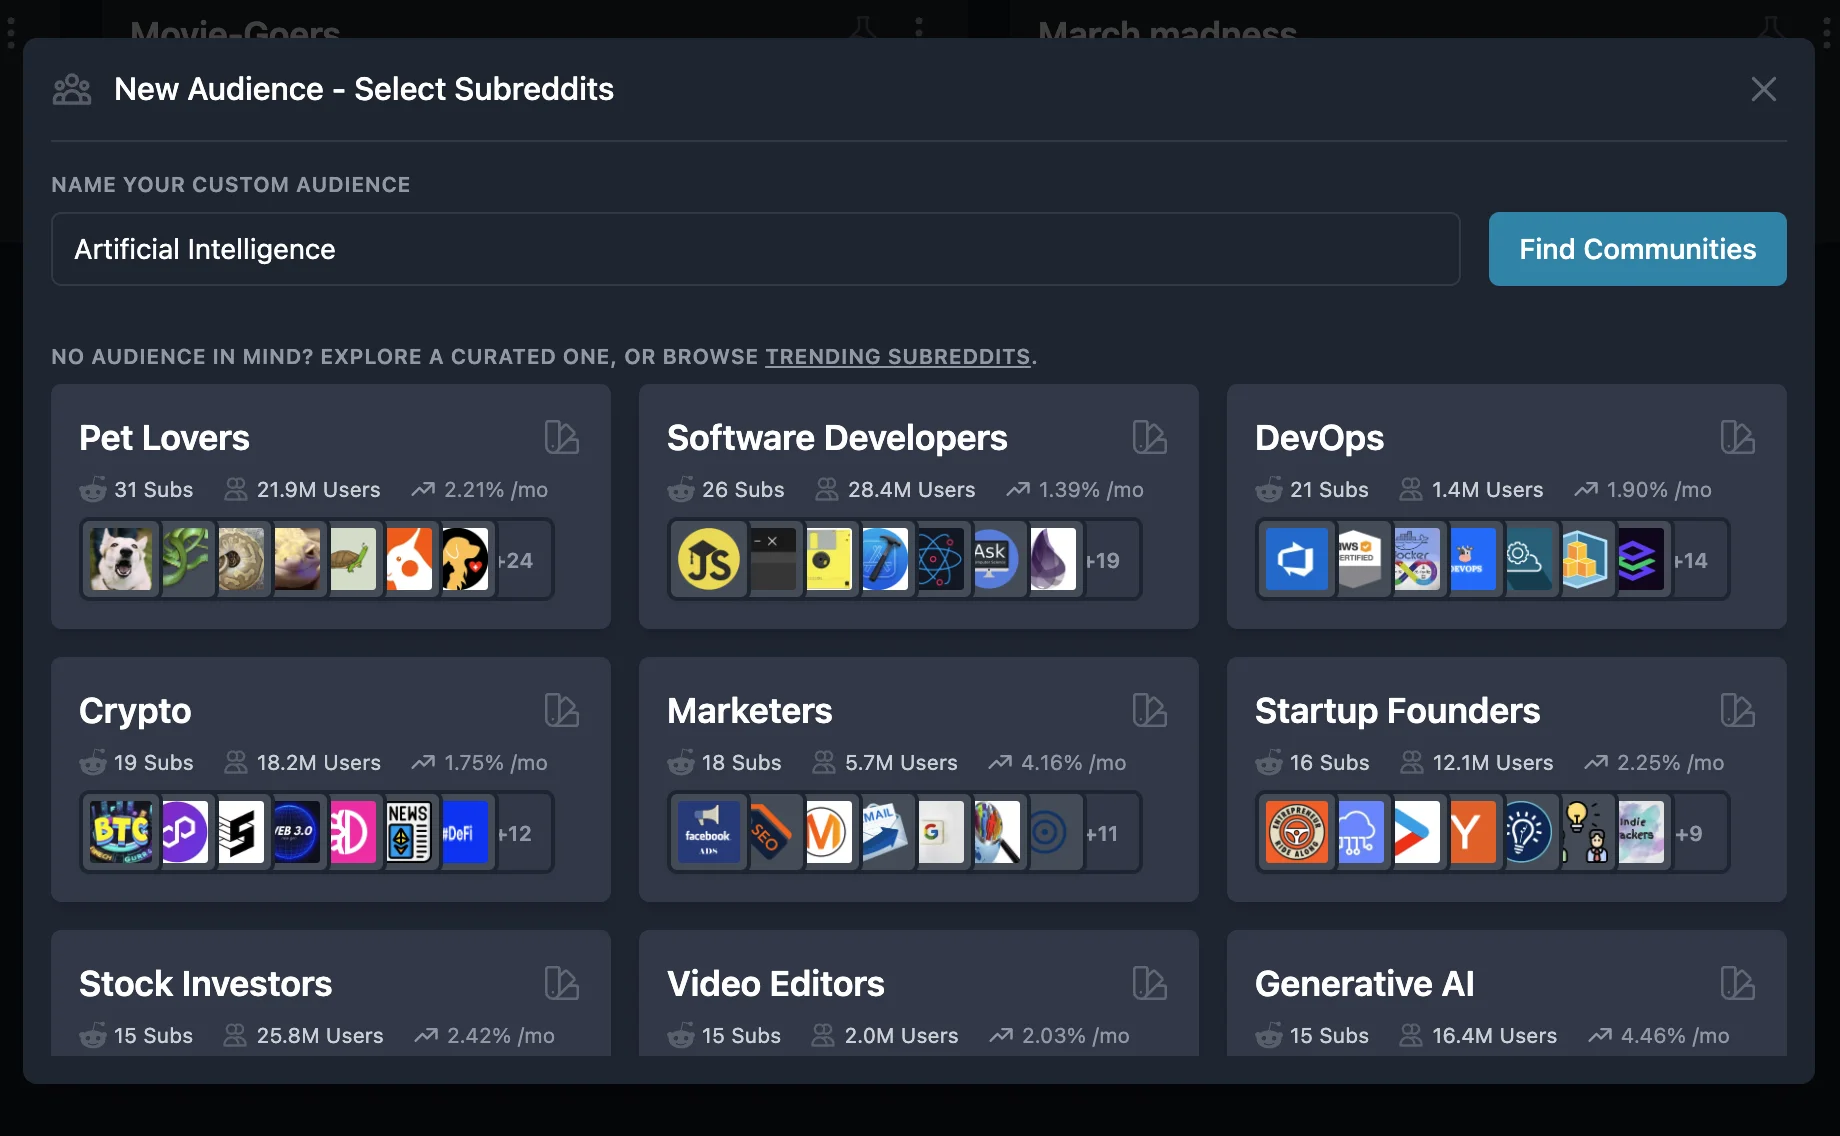The height and width of the screenshot is (1136, 1840).
Task: Select the Software Developers audience title
Action: pyautogui.click(x=837, y=438)
